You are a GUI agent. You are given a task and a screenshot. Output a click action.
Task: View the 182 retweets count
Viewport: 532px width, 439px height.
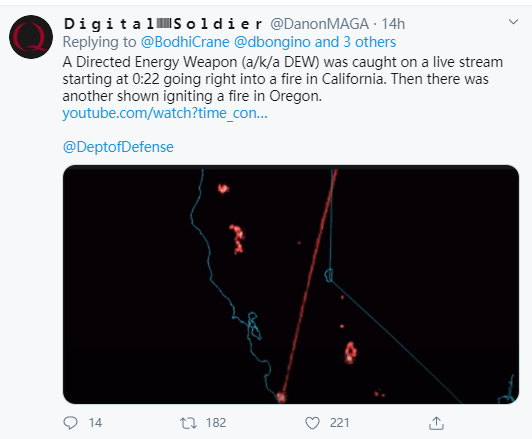216,423
